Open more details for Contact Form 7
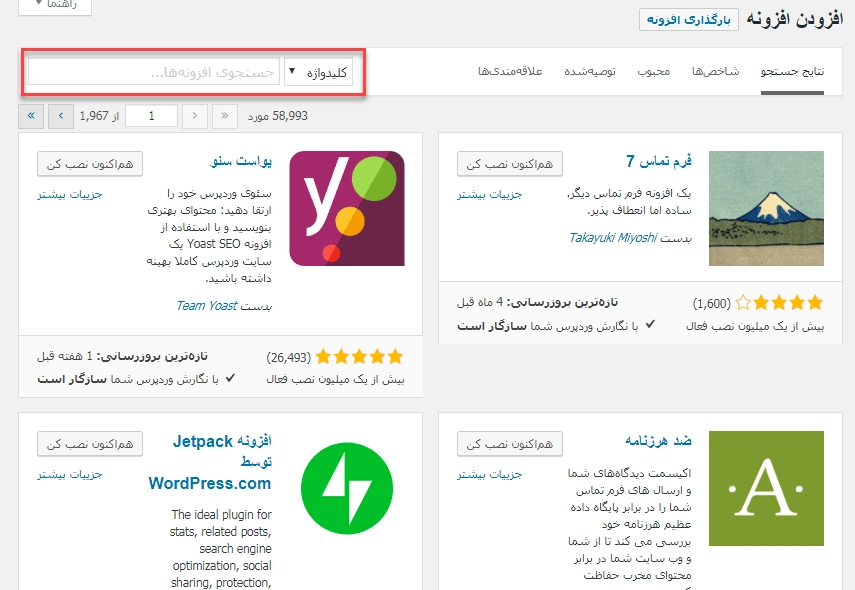 (x=490, y=194)
